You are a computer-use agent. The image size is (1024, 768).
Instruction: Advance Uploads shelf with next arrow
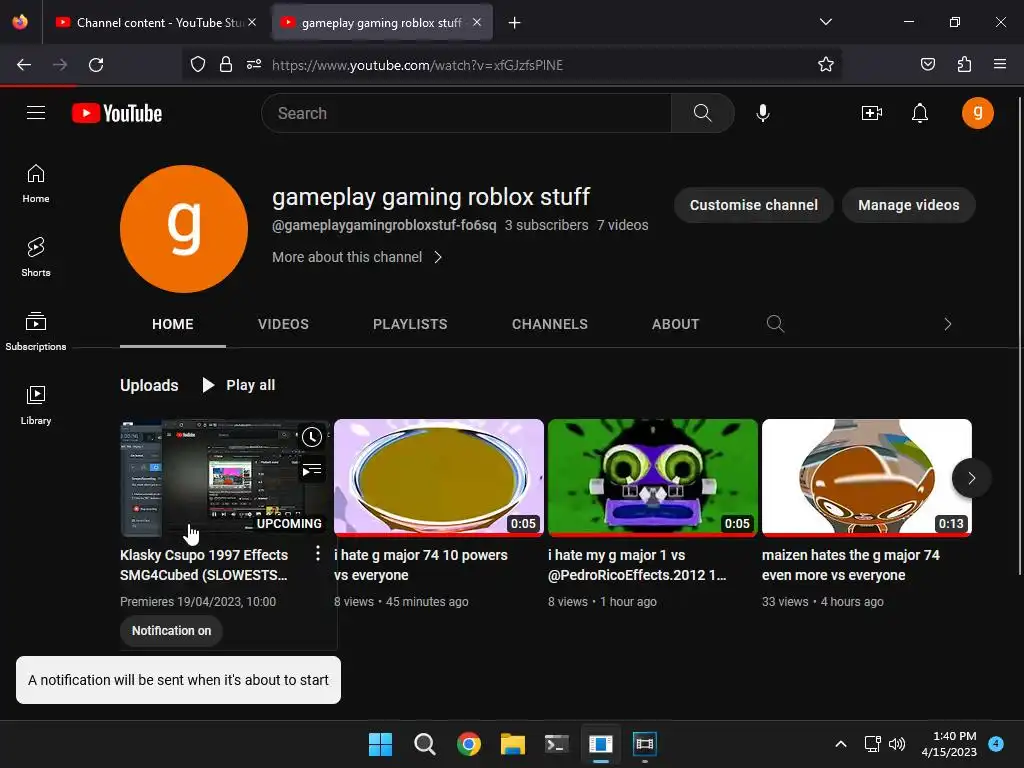971,478
